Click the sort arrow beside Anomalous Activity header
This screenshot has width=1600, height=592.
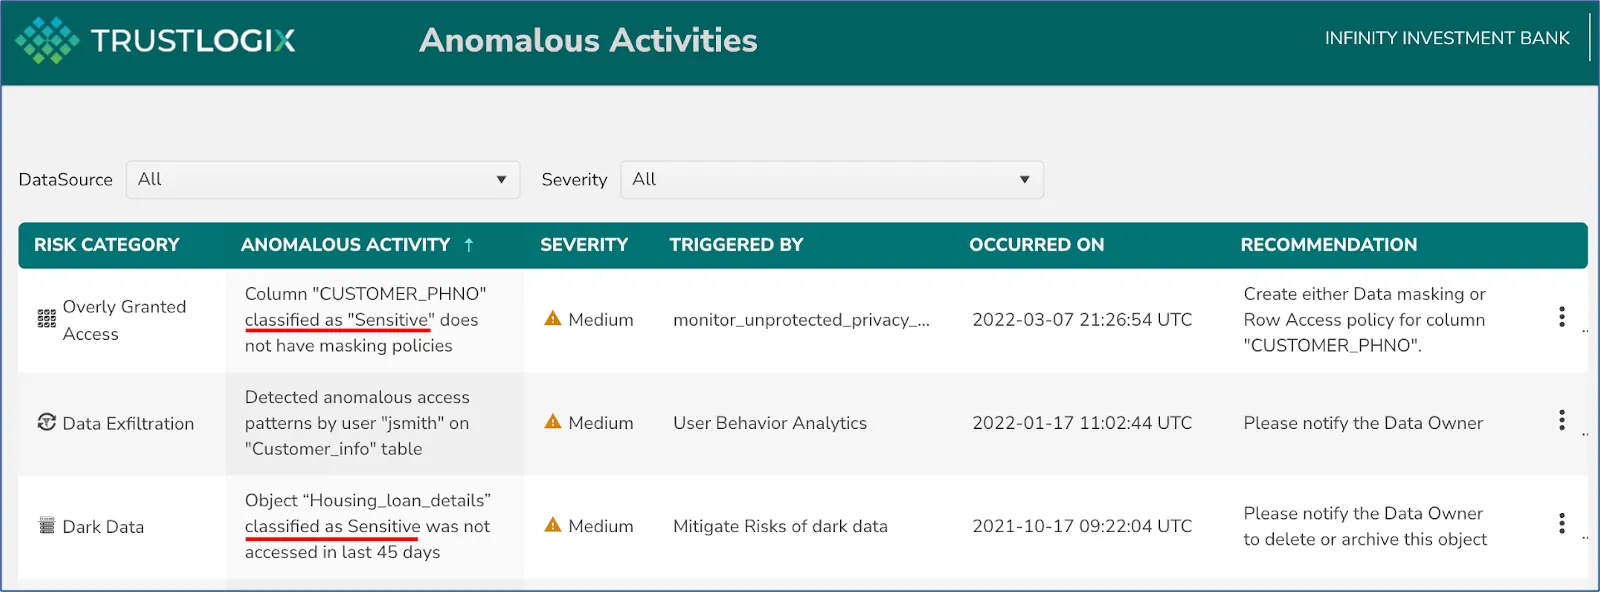[x=469, y=244]
